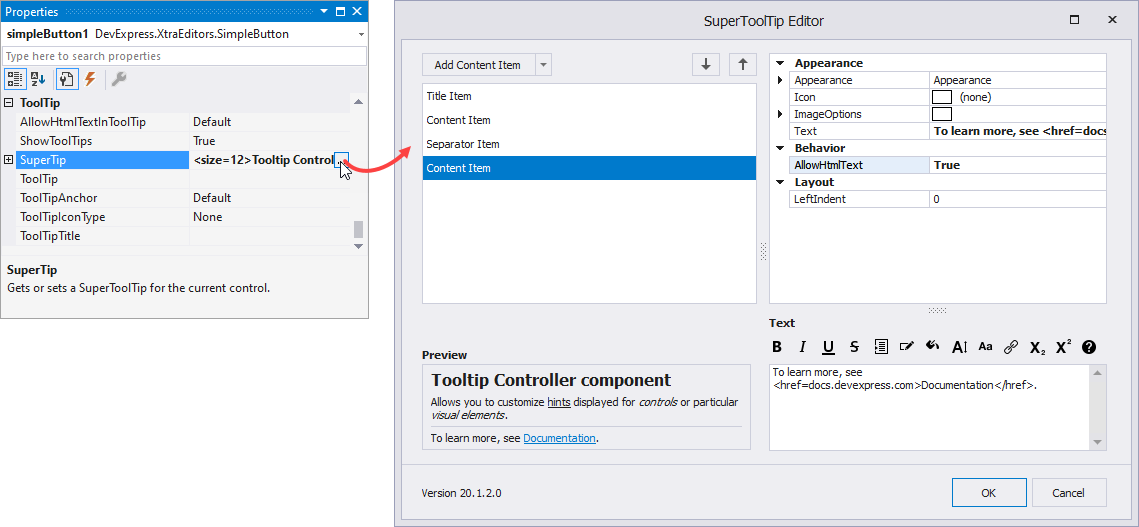
Task: Open Properties window position menu arrow
Action: (x=323, y=12)
